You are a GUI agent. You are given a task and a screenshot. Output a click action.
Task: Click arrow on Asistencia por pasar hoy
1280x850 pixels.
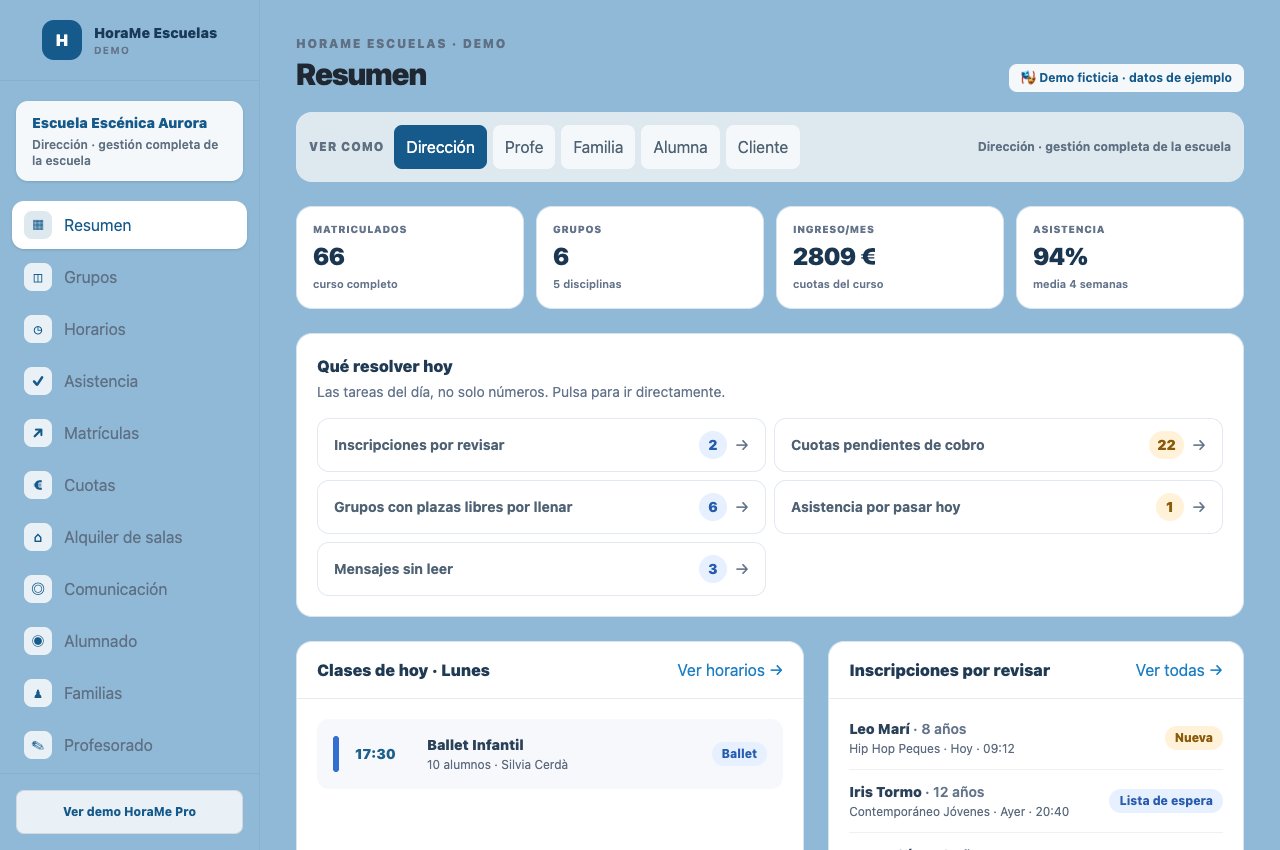tap(1199, 507)
